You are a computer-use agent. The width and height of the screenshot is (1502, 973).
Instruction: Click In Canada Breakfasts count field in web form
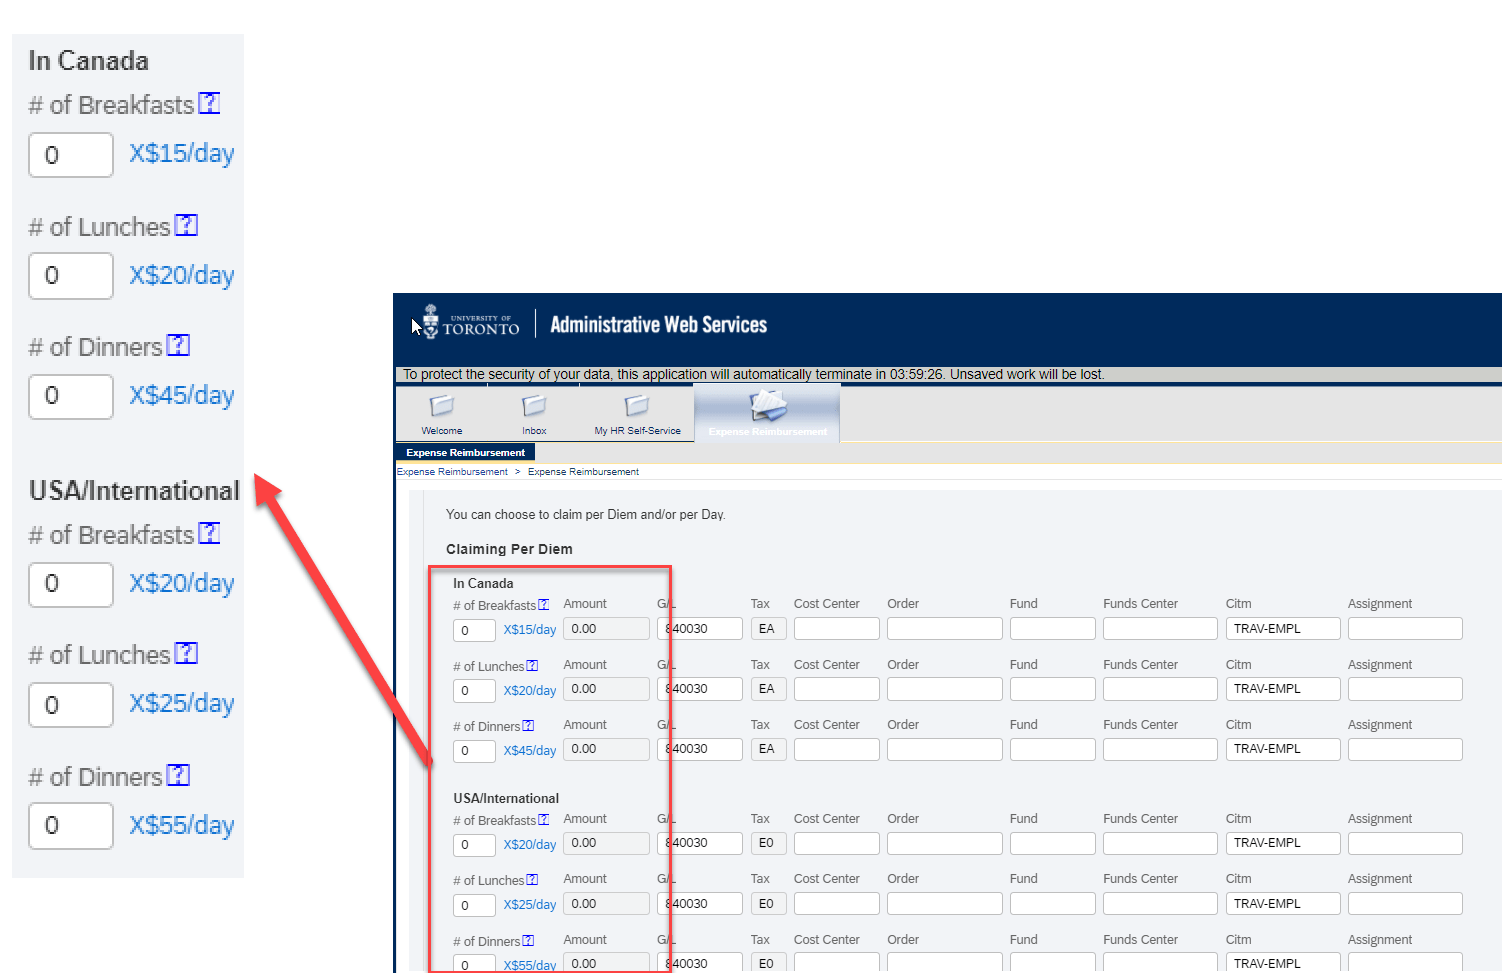coord(474,630)
